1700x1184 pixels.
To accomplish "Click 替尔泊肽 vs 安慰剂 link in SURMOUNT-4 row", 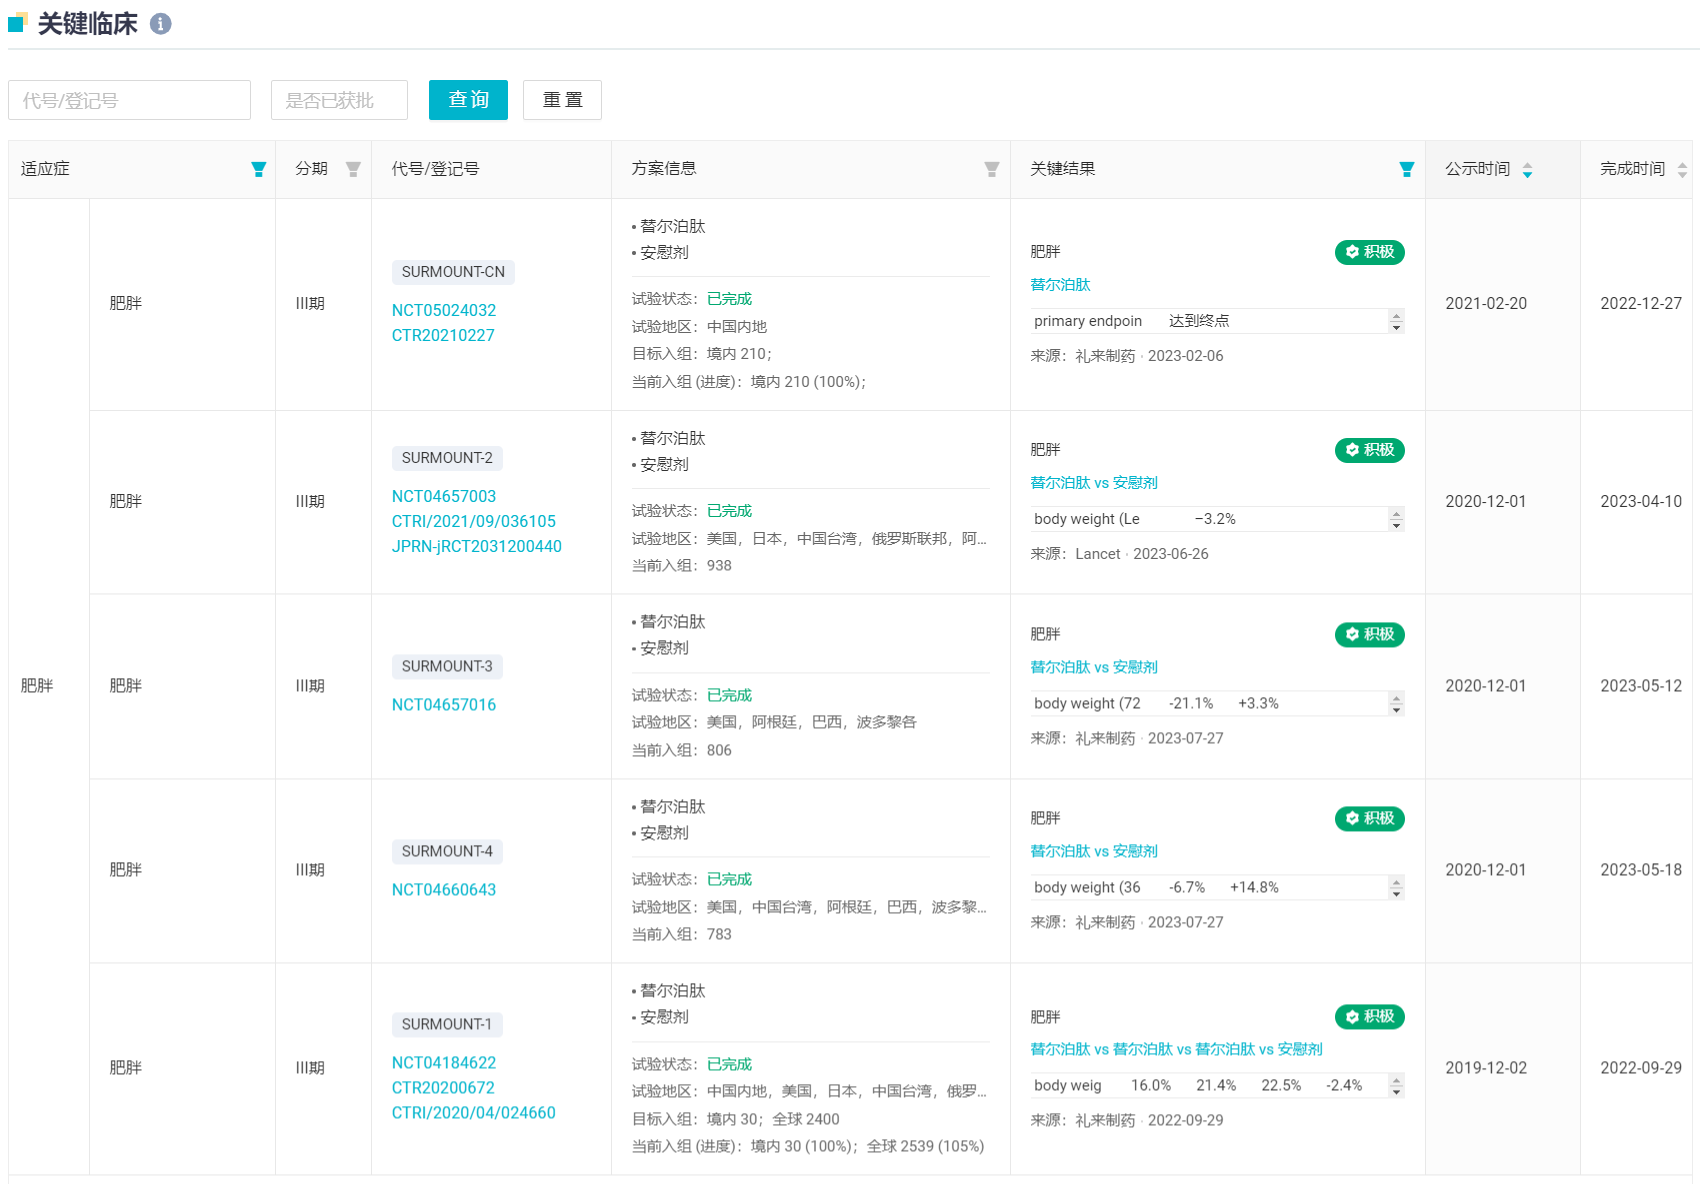I will pyautogui.click(x=1094, y=851).
